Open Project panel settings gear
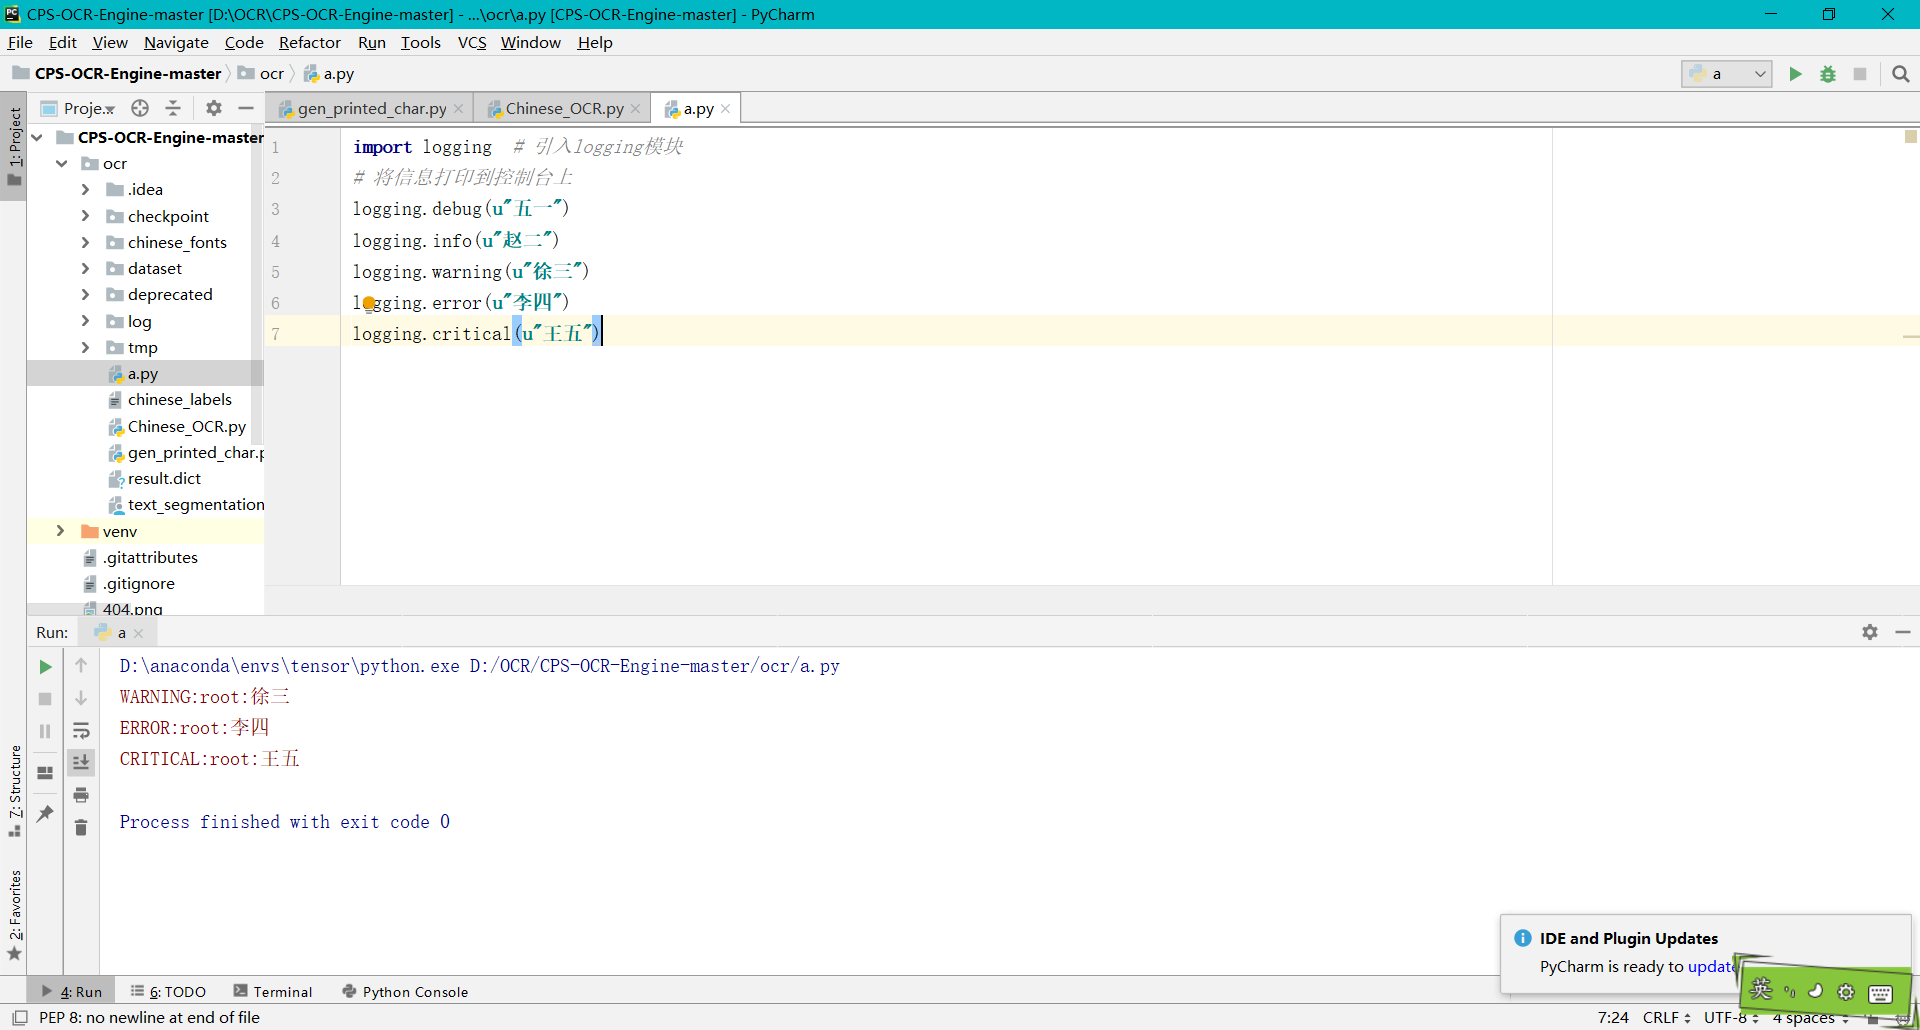This screenshot has width=1920, height=1030. pyautogui.click(x=213, y=108)
